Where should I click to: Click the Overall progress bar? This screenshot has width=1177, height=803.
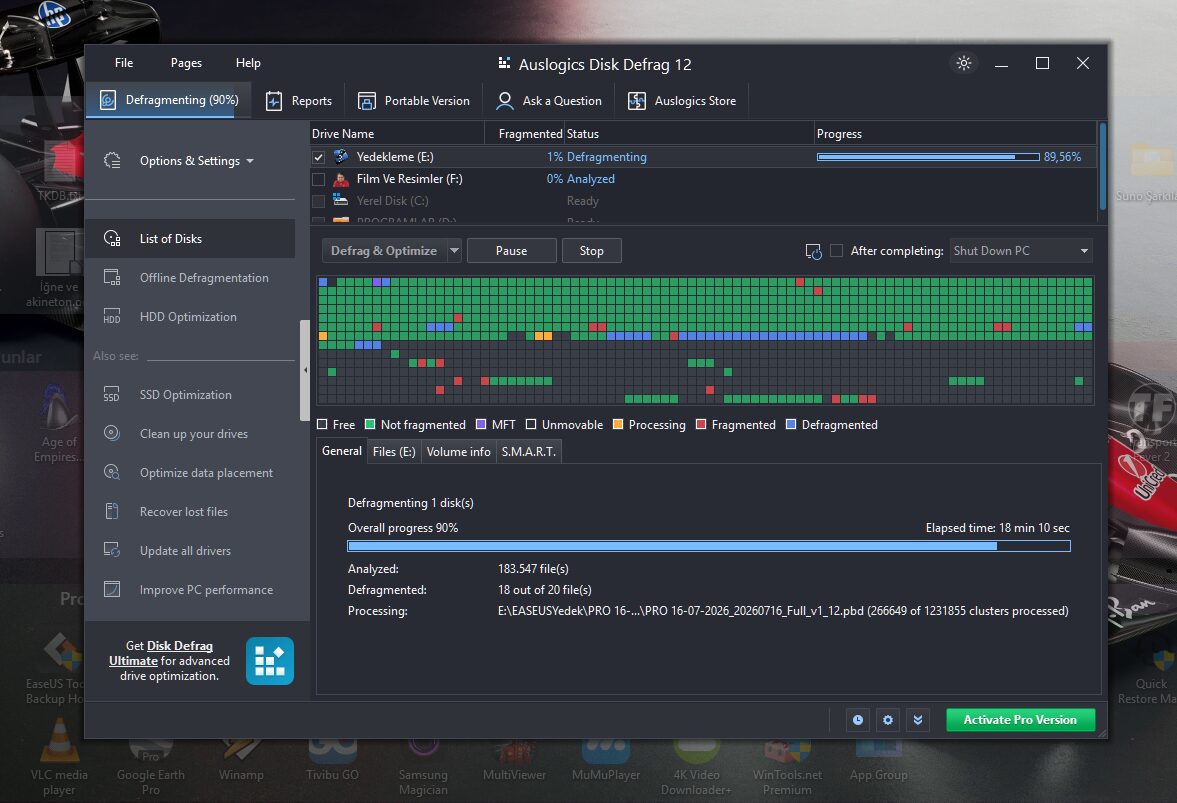(709, 546)
